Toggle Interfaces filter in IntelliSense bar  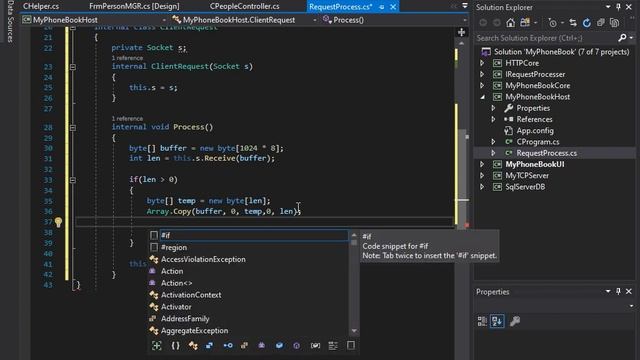tap(228, 346)
